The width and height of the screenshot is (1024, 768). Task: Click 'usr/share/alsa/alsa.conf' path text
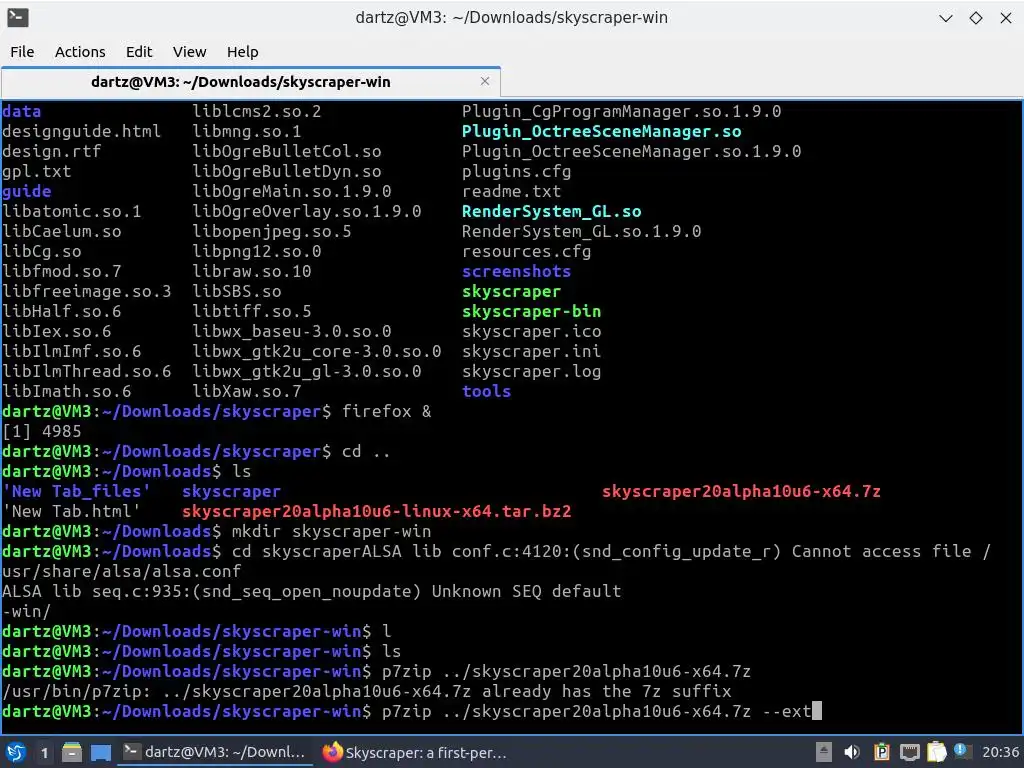[x=121, y=571]
